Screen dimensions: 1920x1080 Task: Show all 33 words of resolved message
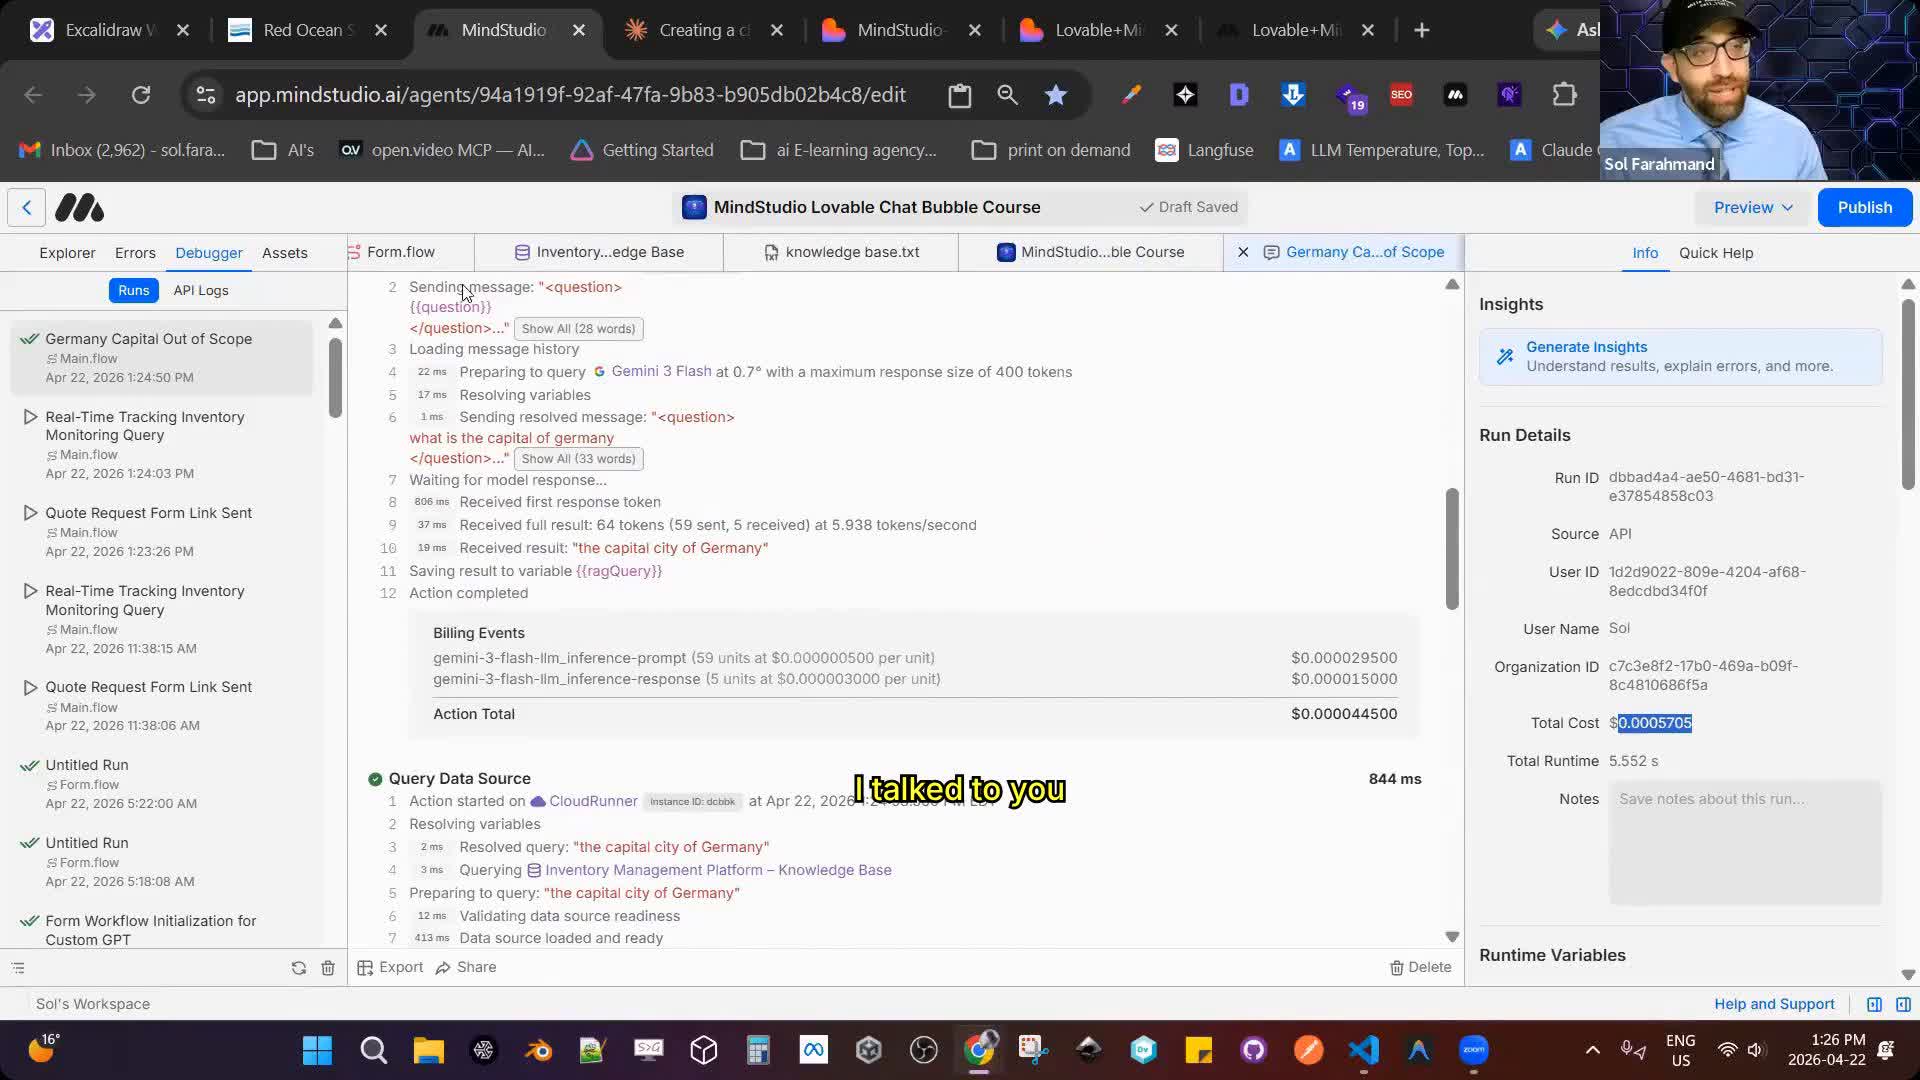coord(578,459)
